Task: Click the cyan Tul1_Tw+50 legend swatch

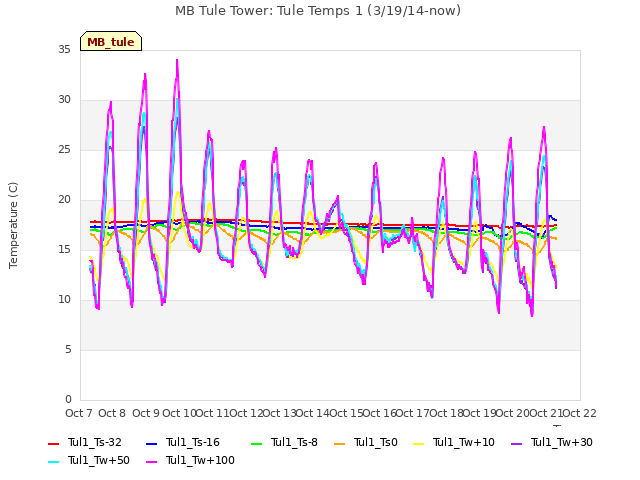Action: pos(53,462)
